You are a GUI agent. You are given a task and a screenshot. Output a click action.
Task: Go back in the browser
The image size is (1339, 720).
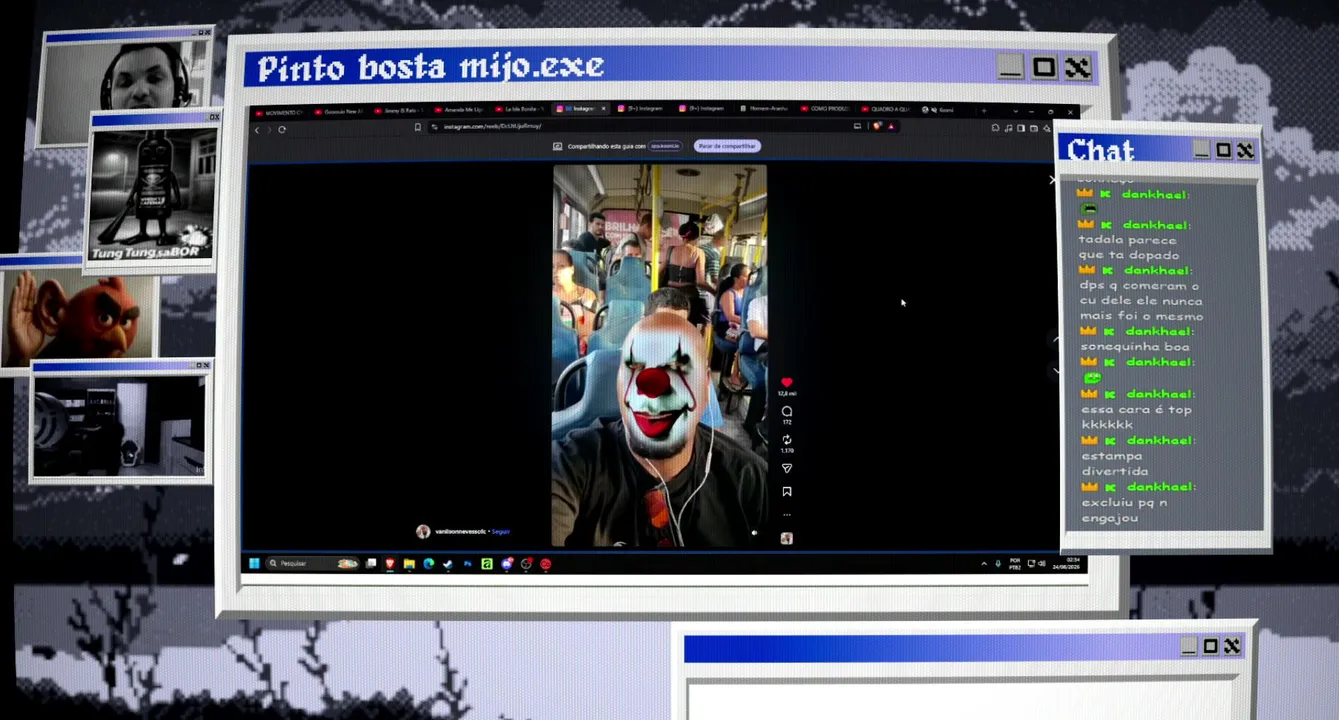257,129
